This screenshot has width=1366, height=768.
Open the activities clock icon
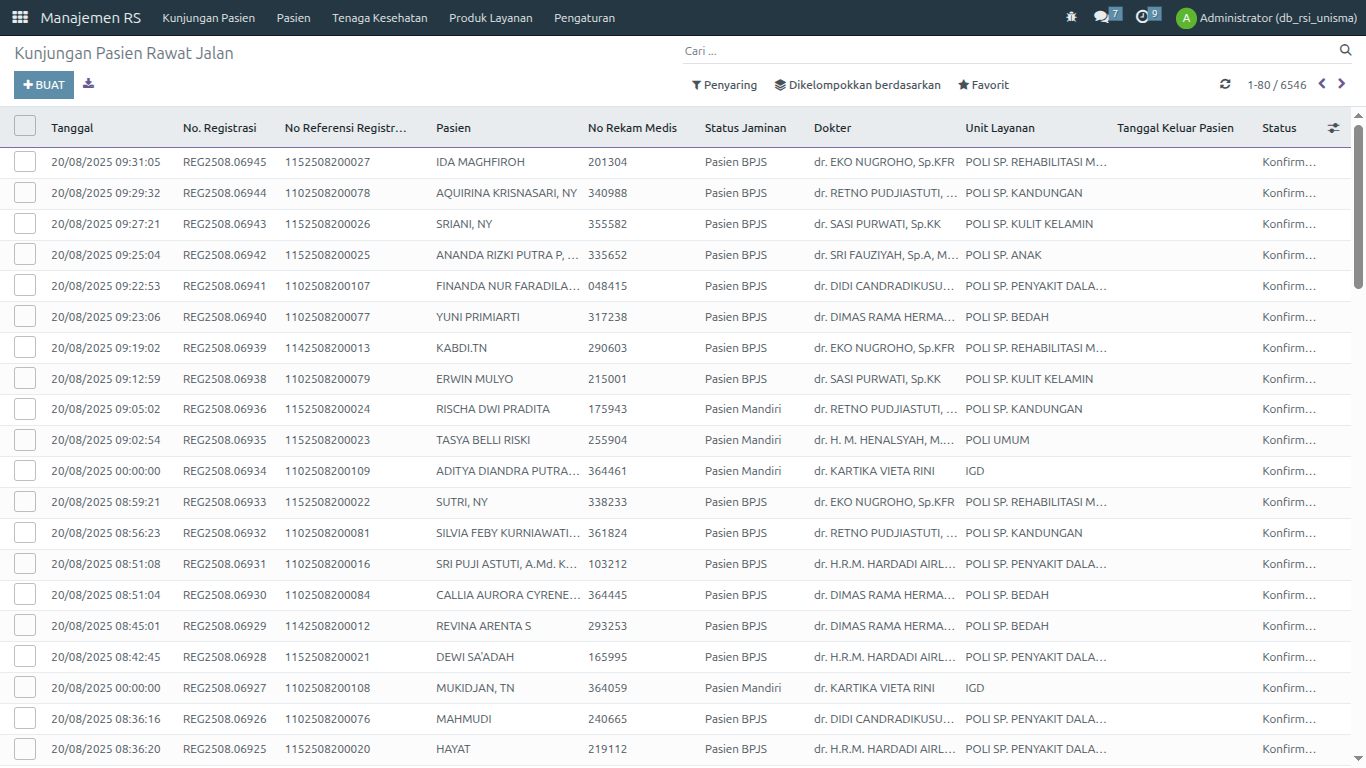point(1143,18)
